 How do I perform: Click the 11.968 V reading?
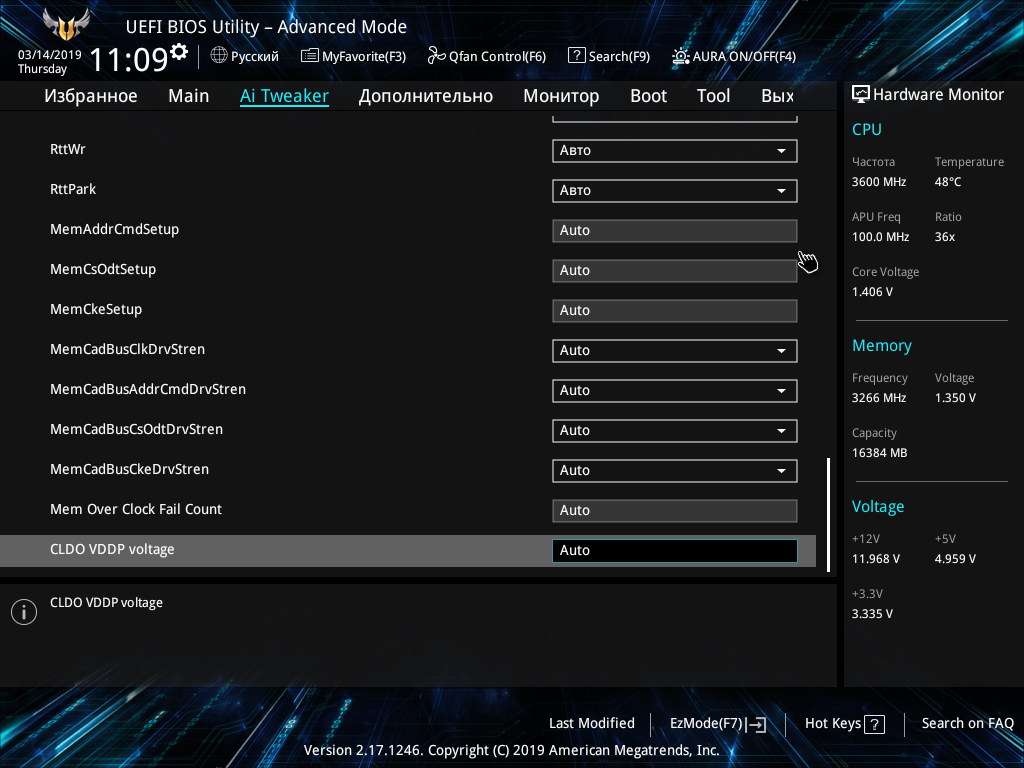click(x=876, y=559)
